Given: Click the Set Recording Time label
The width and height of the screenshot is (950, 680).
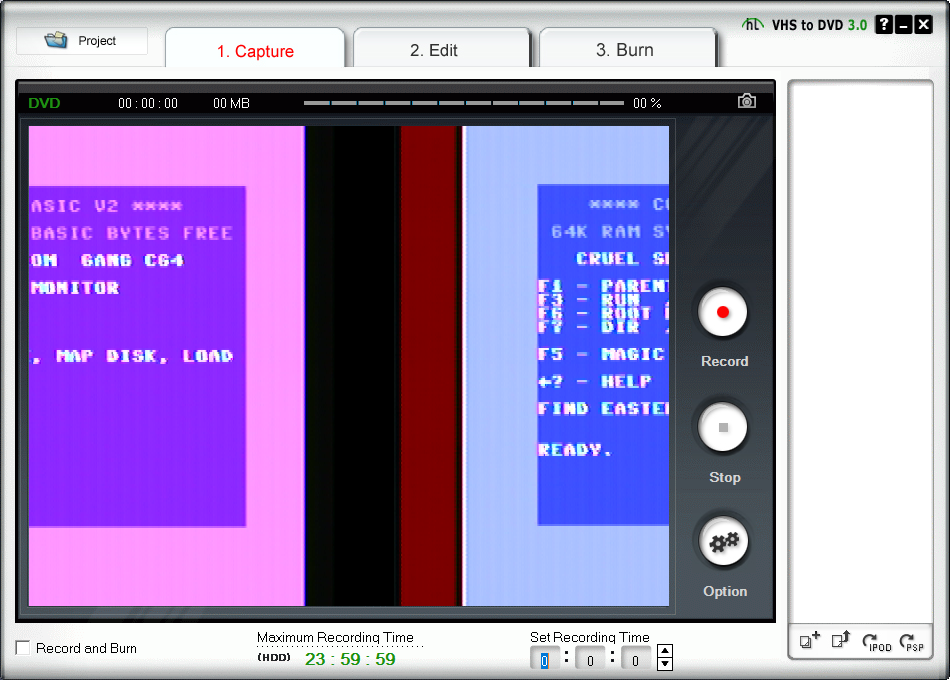Looking at the screenshot, I should tap(590, 637).
